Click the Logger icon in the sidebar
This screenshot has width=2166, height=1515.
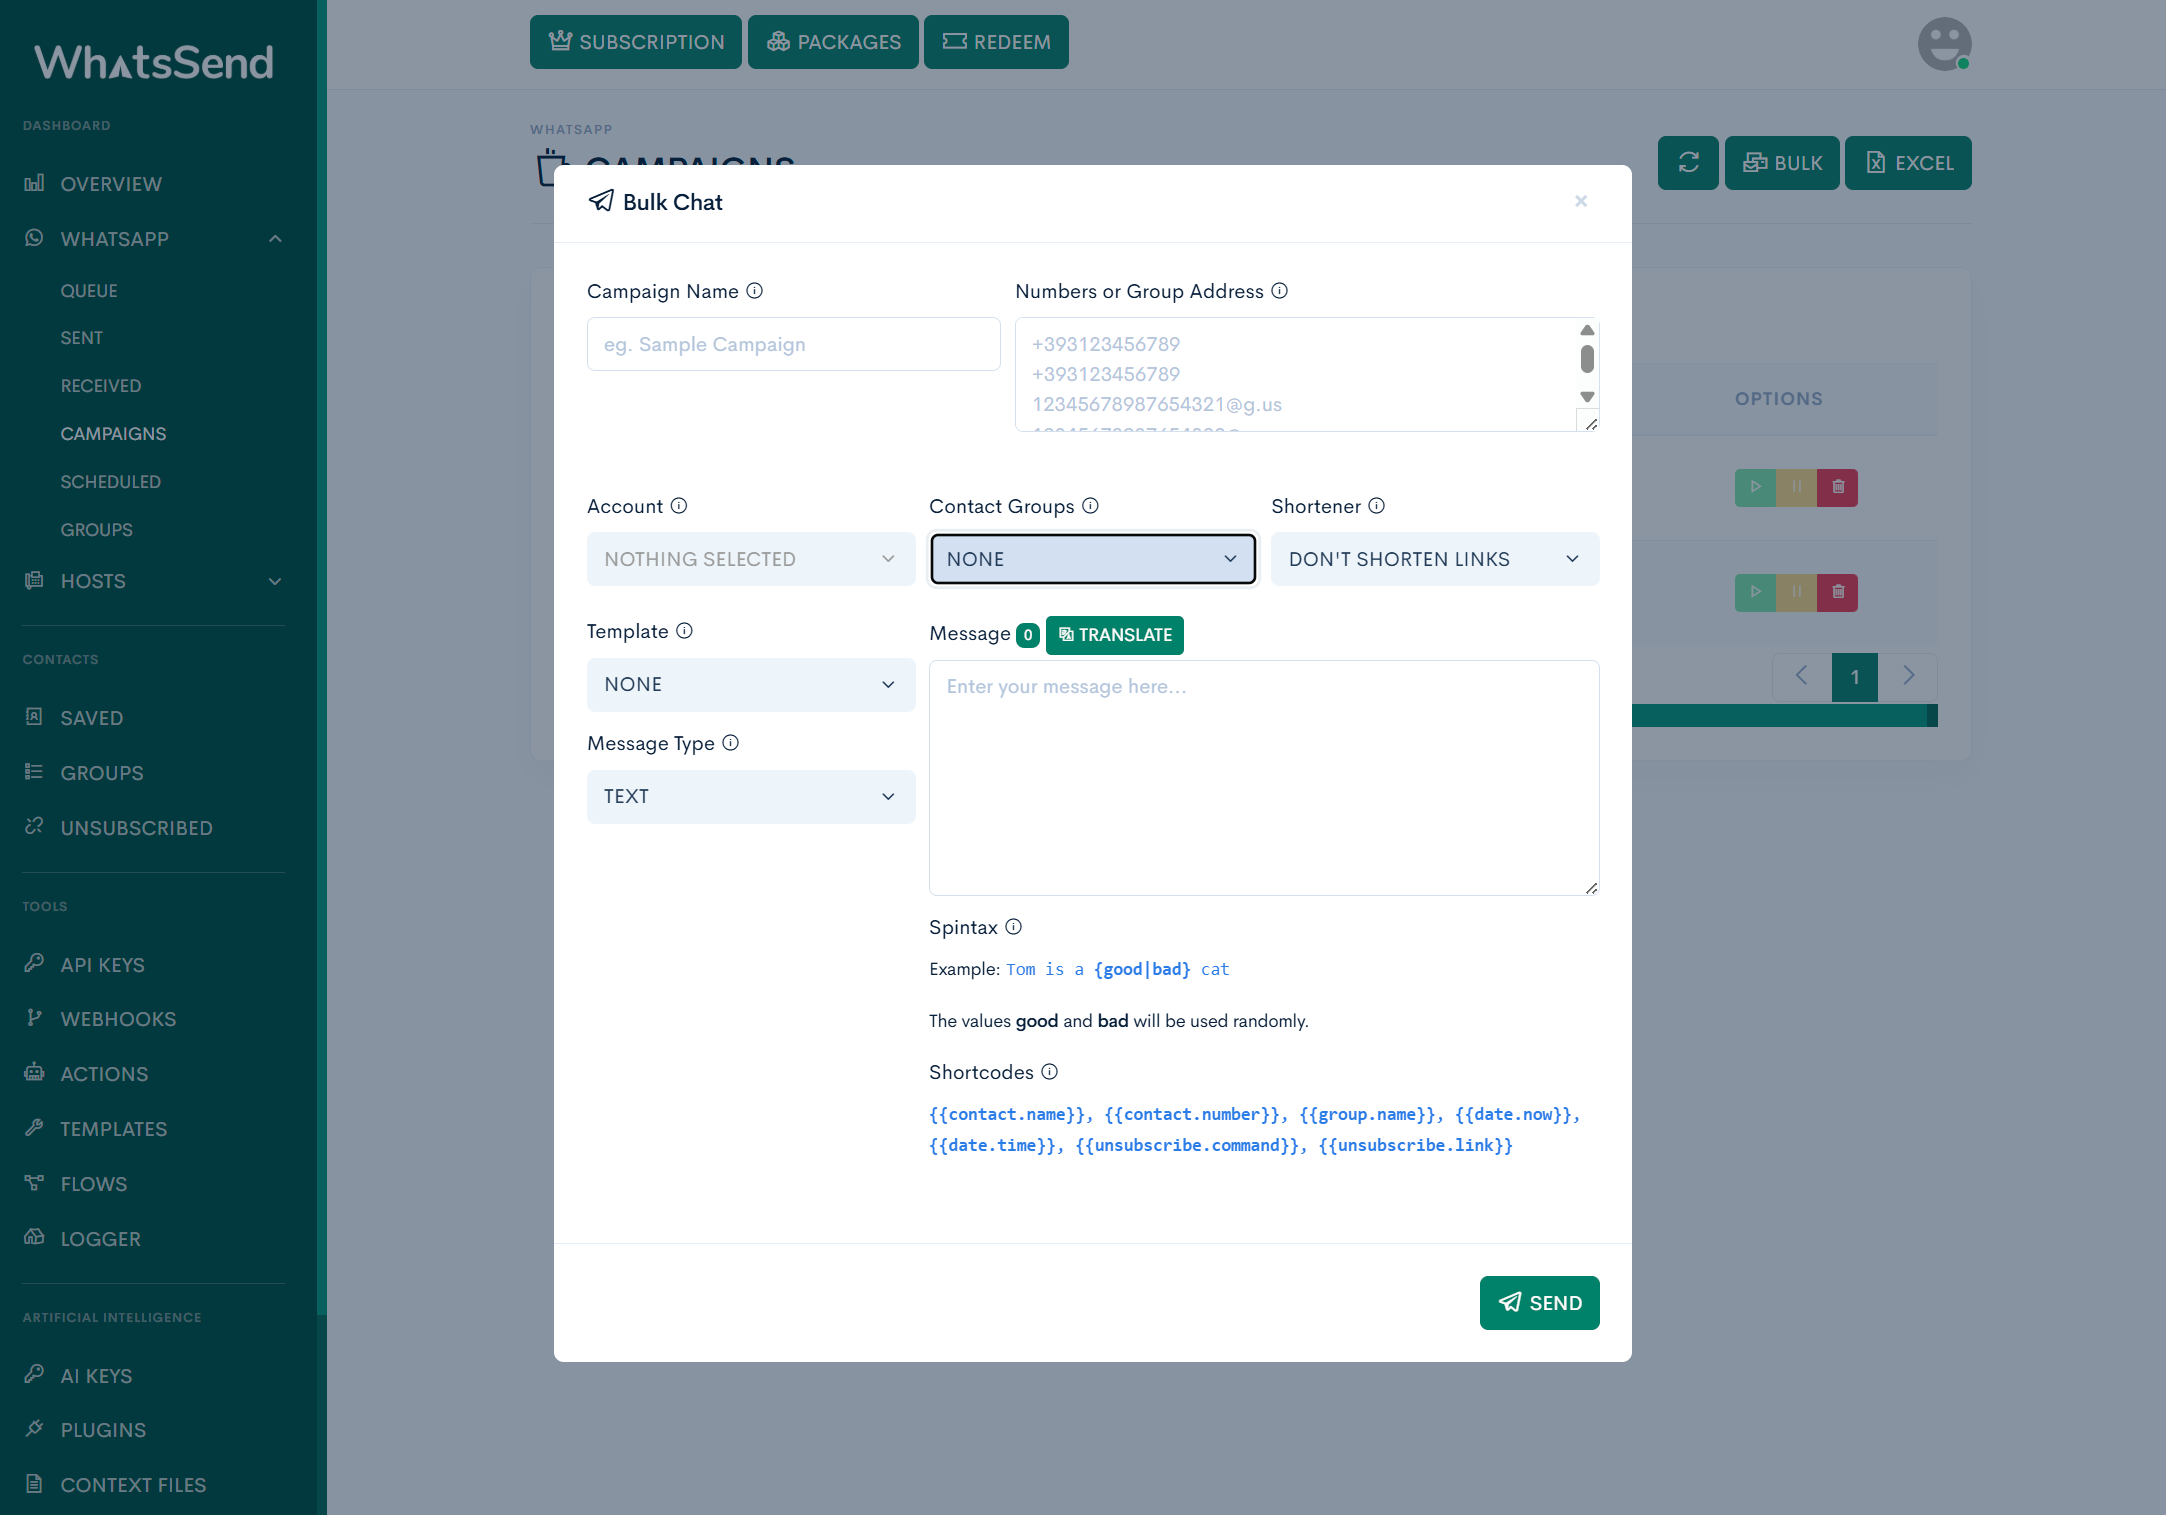(x=34, y=1237)
